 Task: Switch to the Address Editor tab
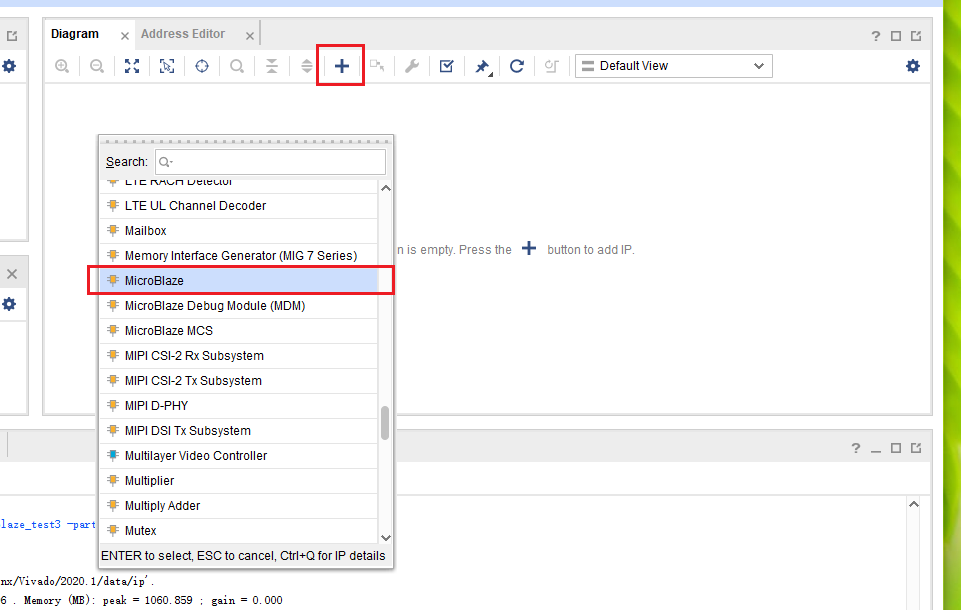tap(183, 33)
